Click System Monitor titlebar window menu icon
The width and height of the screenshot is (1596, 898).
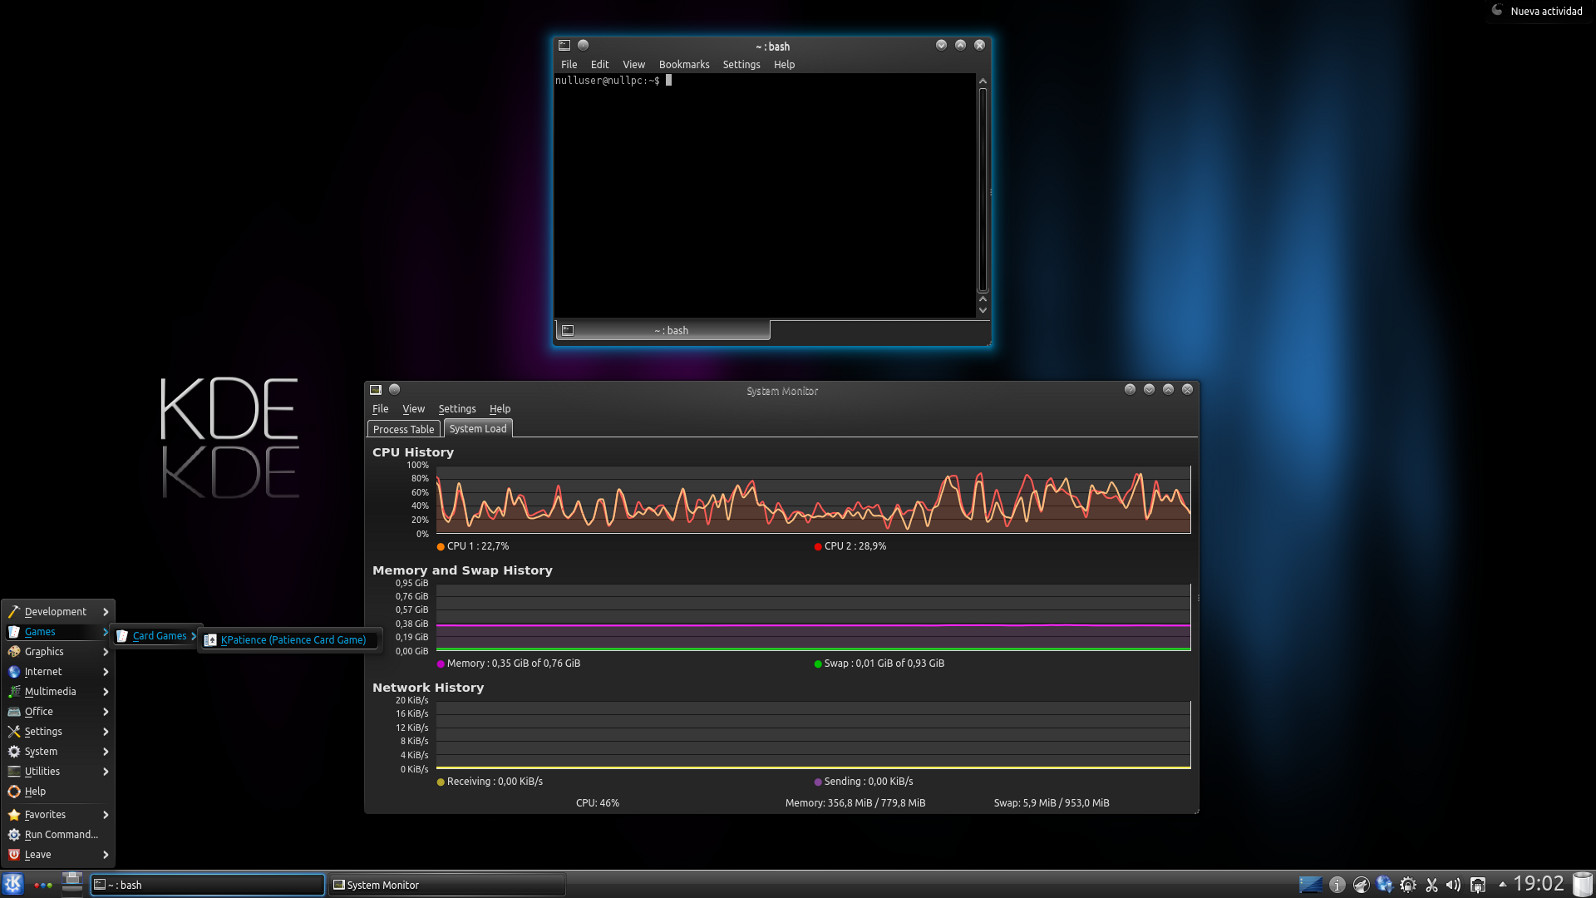376,390
